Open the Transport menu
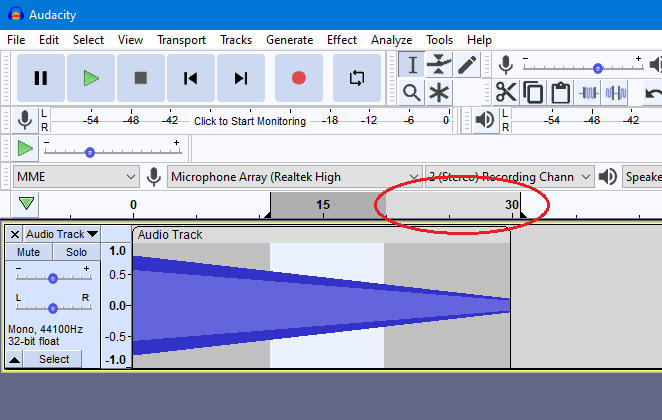 [x=182, y=40]
